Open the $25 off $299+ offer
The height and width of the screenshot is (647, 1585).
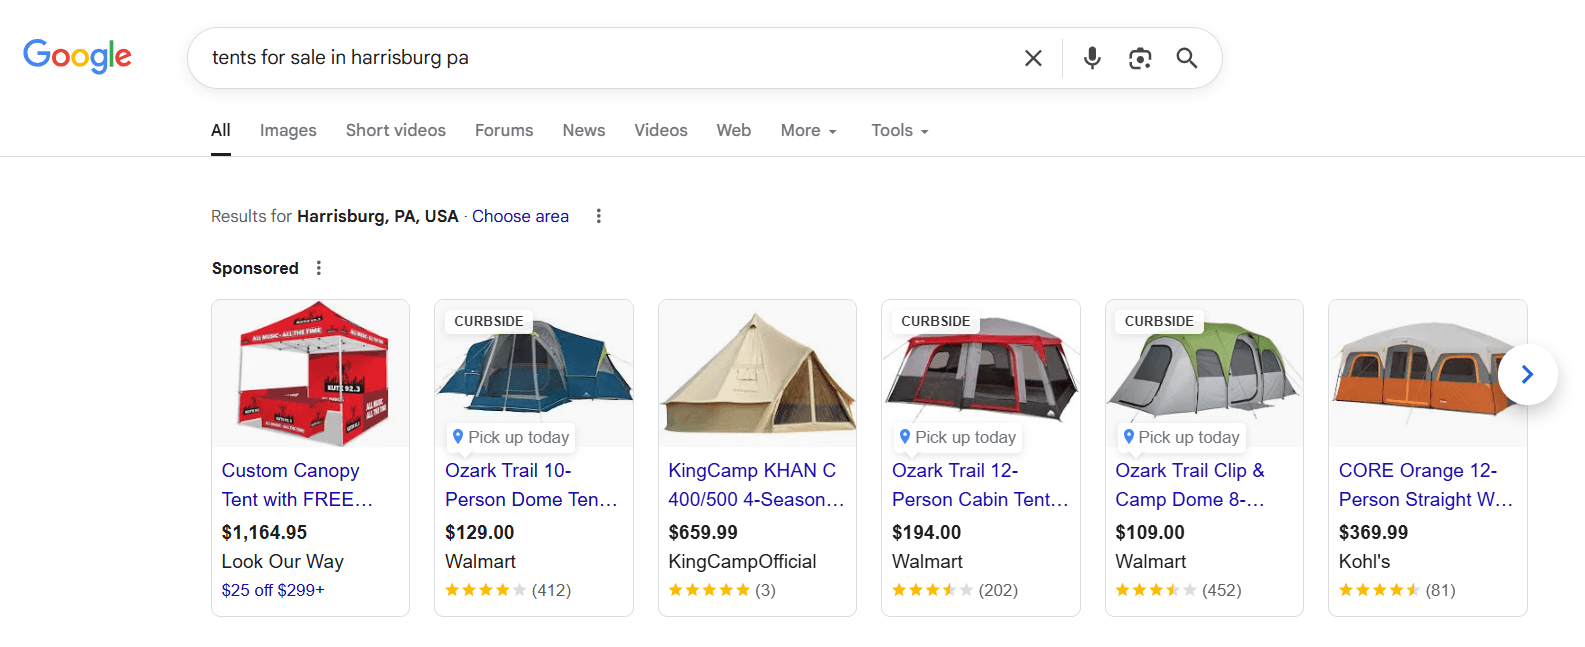(x=273, y=590)
